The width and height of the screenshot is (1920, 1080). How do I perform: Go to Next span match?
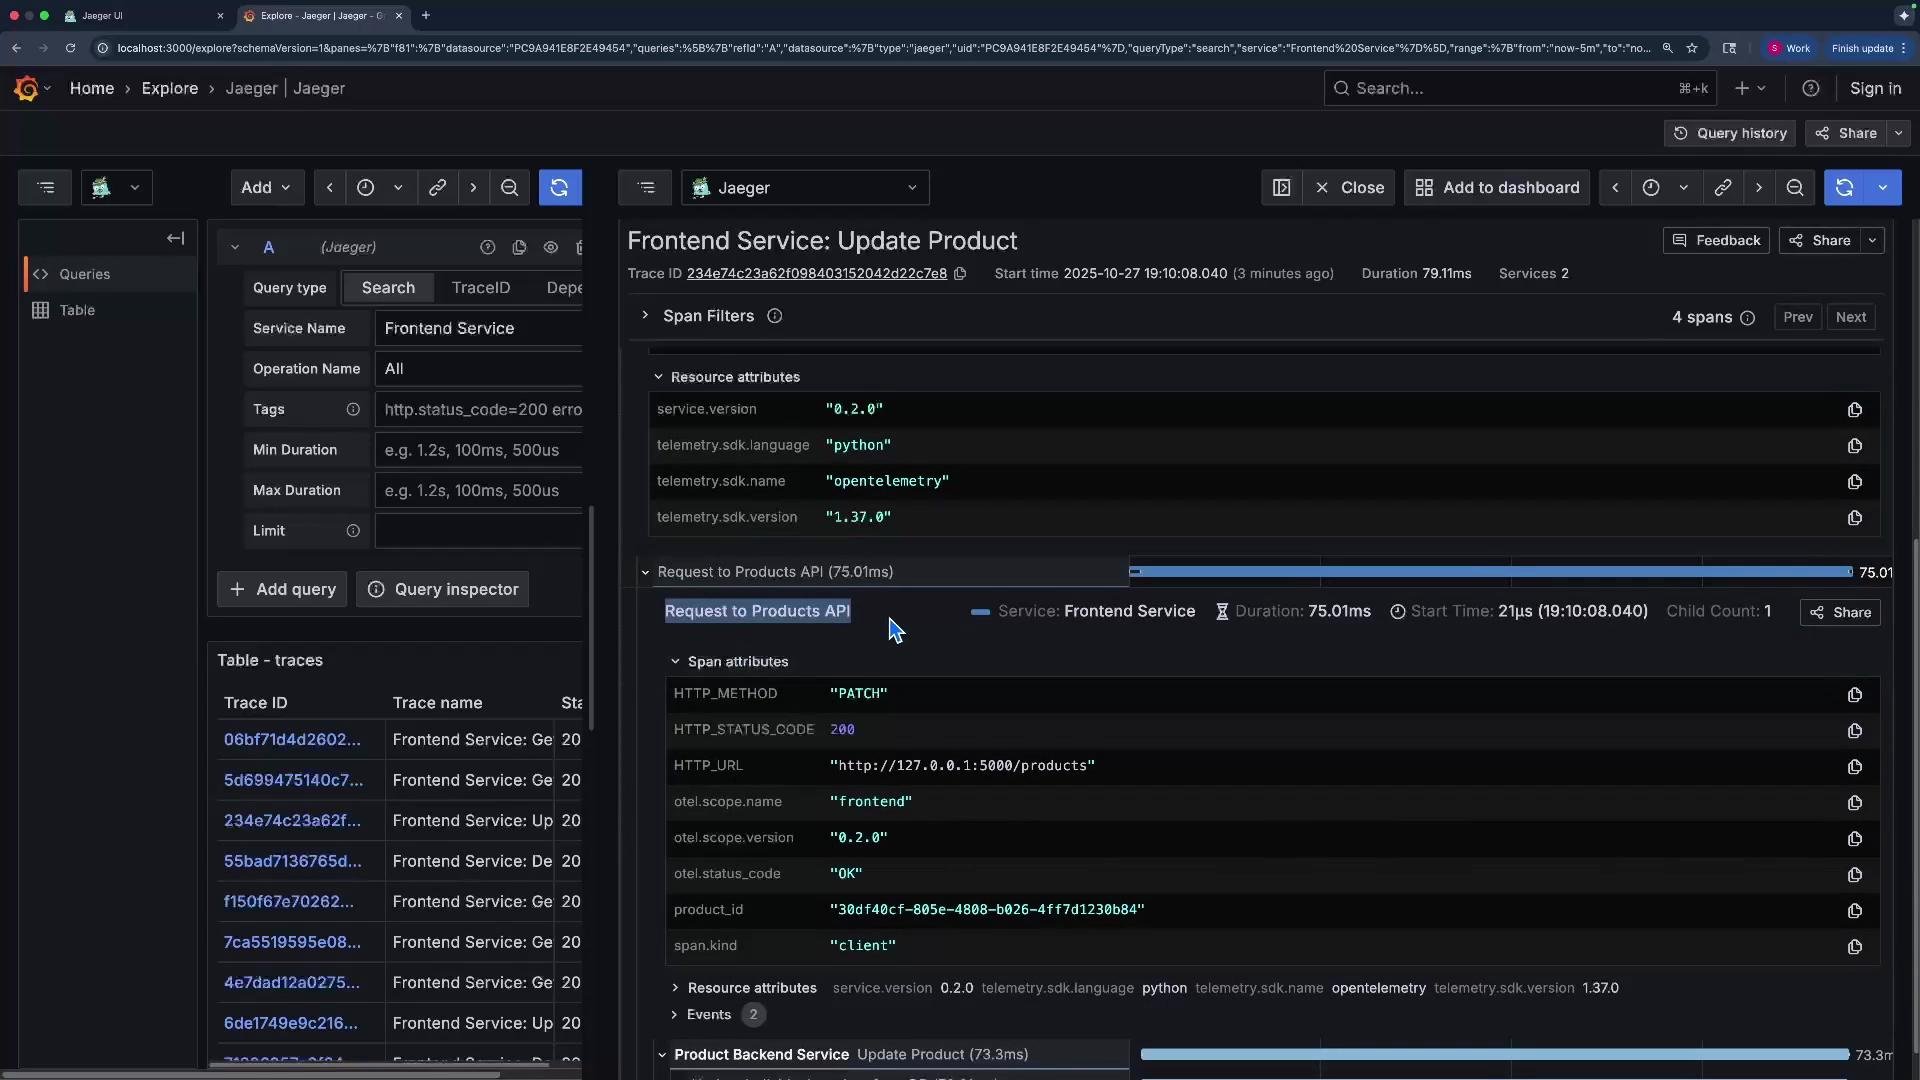(x=1850, y=318)
